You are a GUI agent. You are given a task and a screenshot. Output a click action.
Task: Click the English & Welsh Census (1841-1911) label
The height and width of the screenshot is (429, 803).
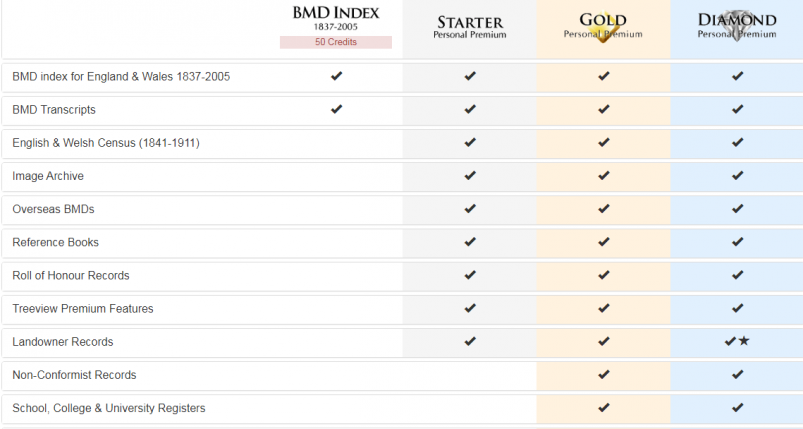point(106,143)
